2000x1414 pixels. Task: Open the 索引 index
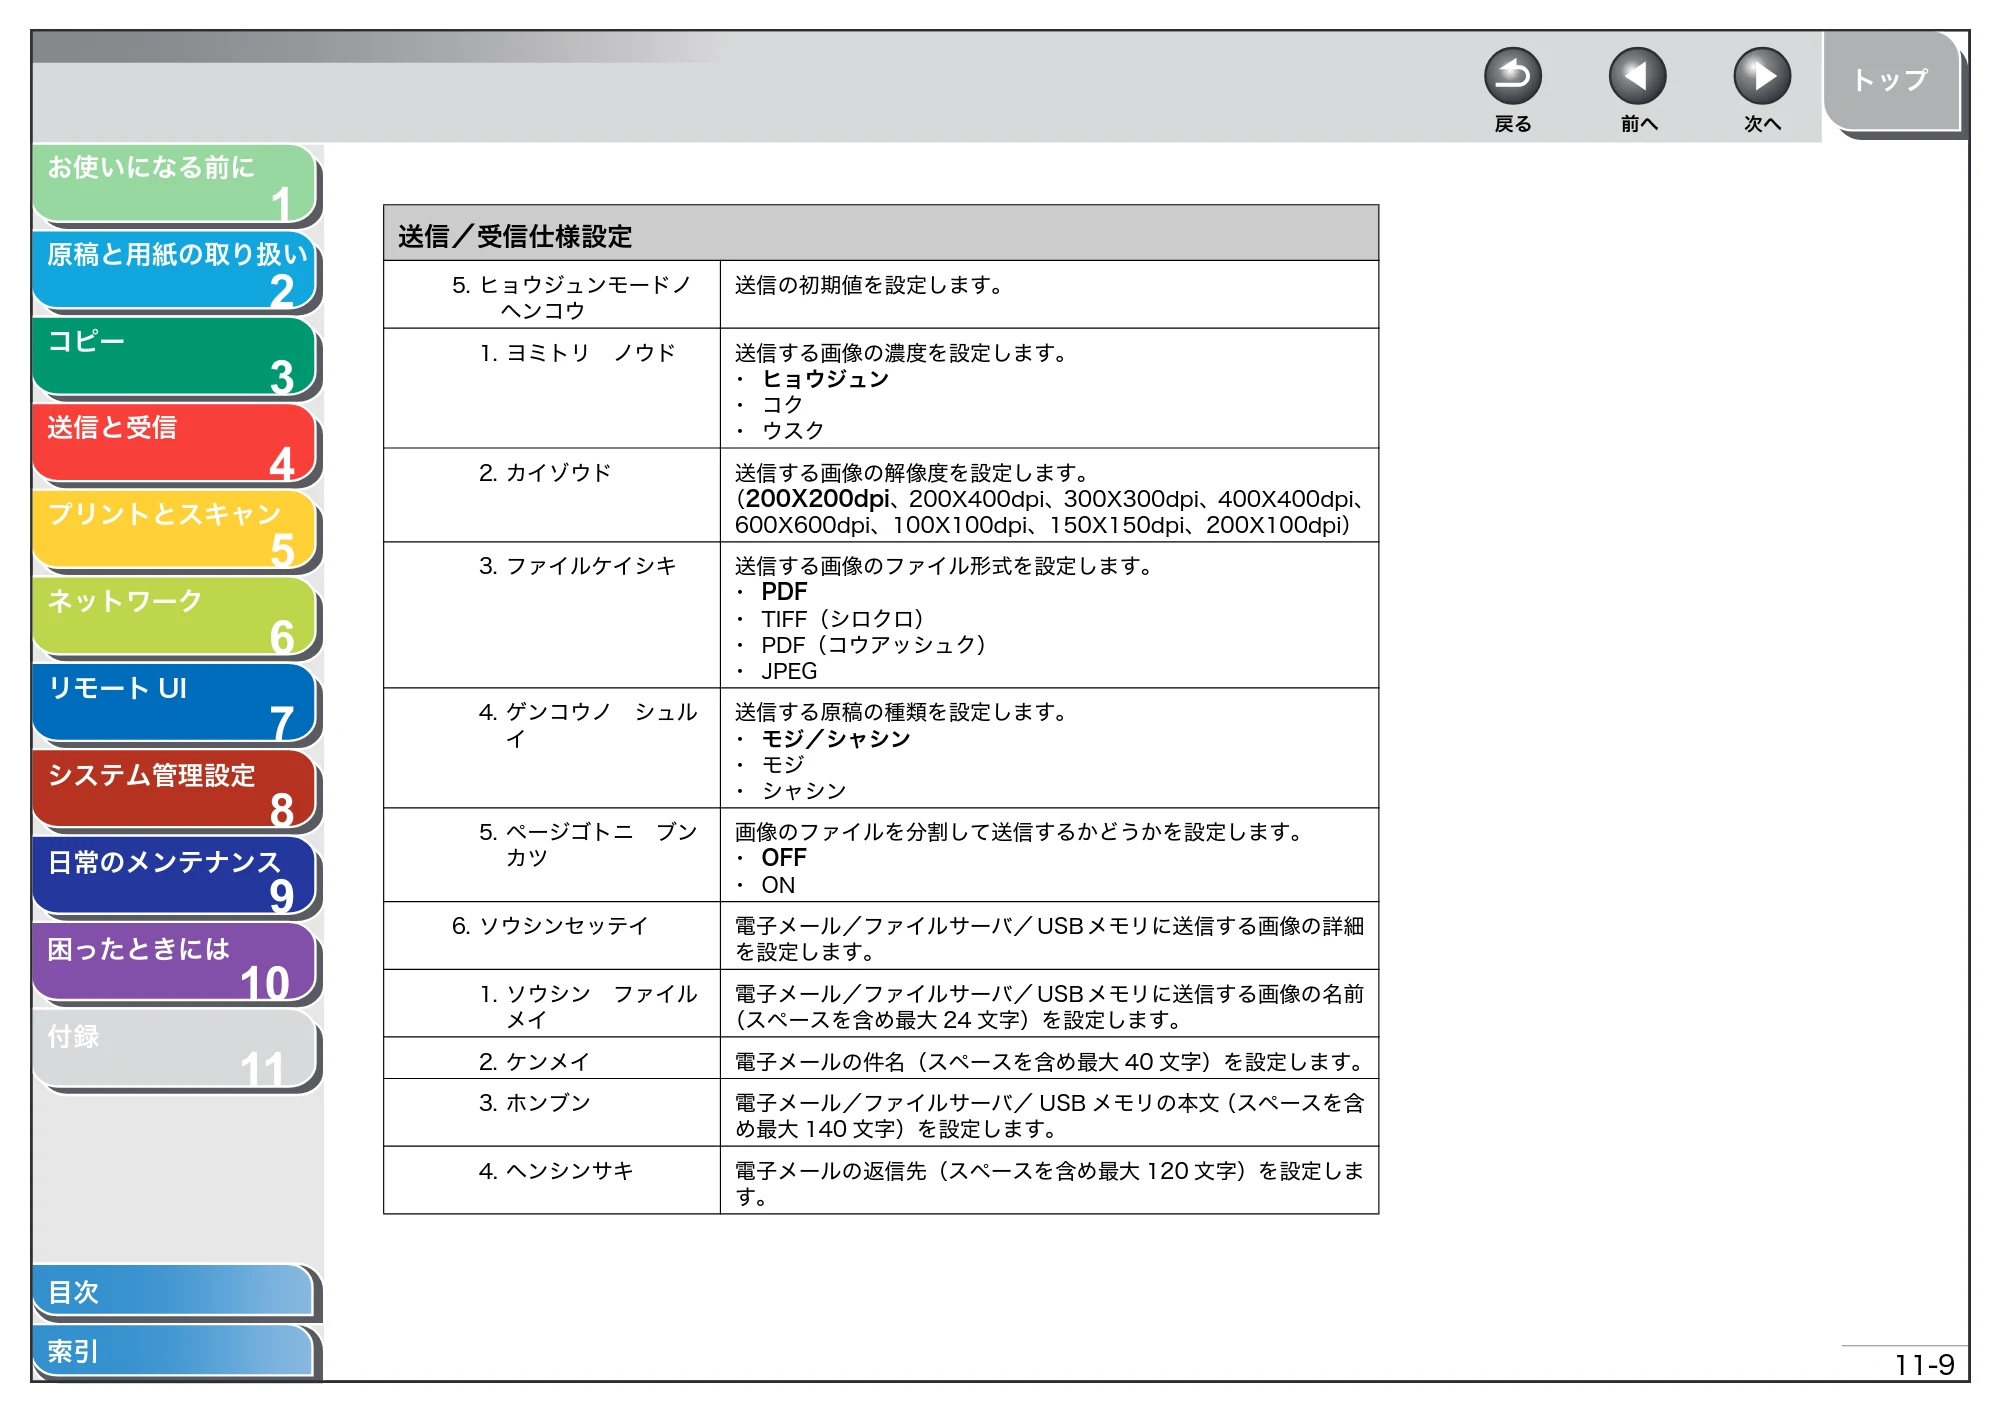point(173,1351)
